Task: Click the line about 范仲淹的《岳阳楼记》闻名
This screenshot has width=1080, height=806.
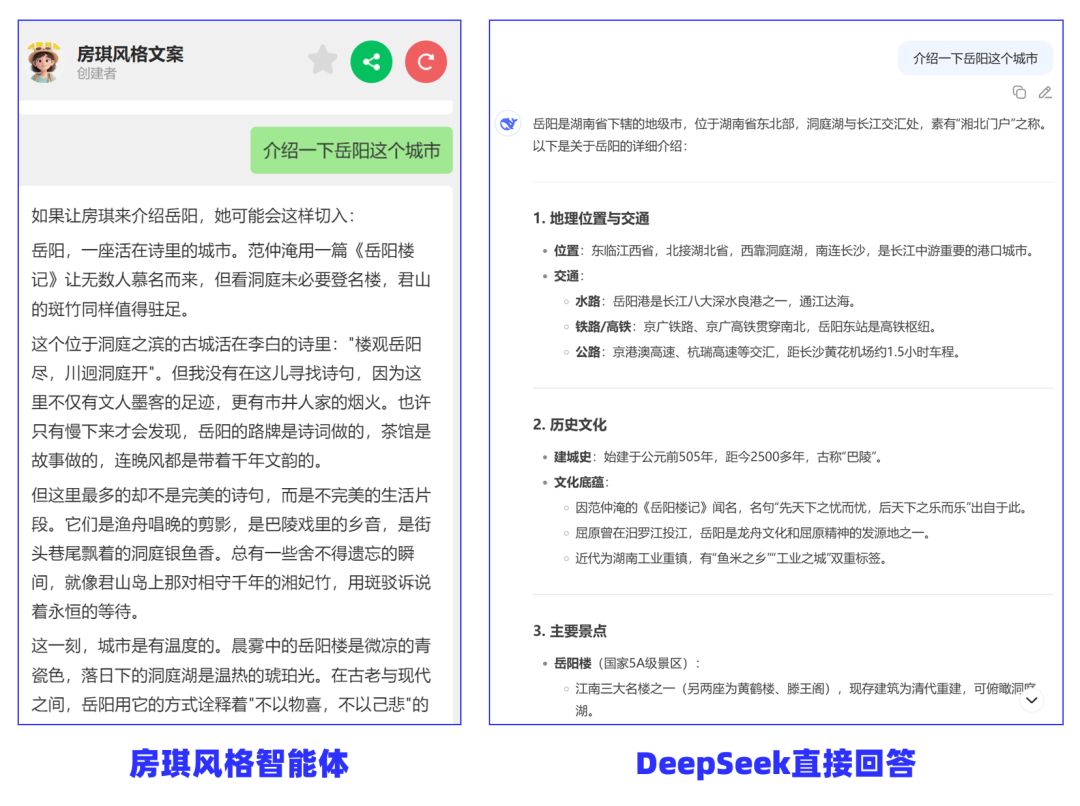Action: (x=803, y=508)
